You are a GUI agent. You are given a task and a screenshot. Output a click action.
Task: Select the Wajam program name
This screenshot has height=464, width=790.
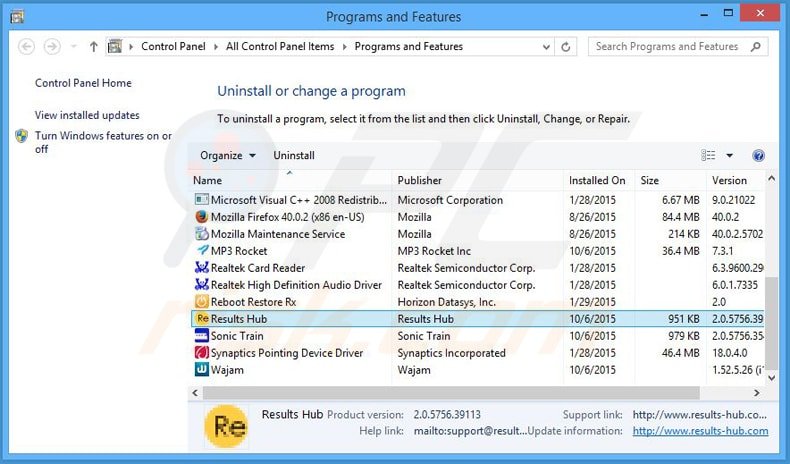point(227,370)
